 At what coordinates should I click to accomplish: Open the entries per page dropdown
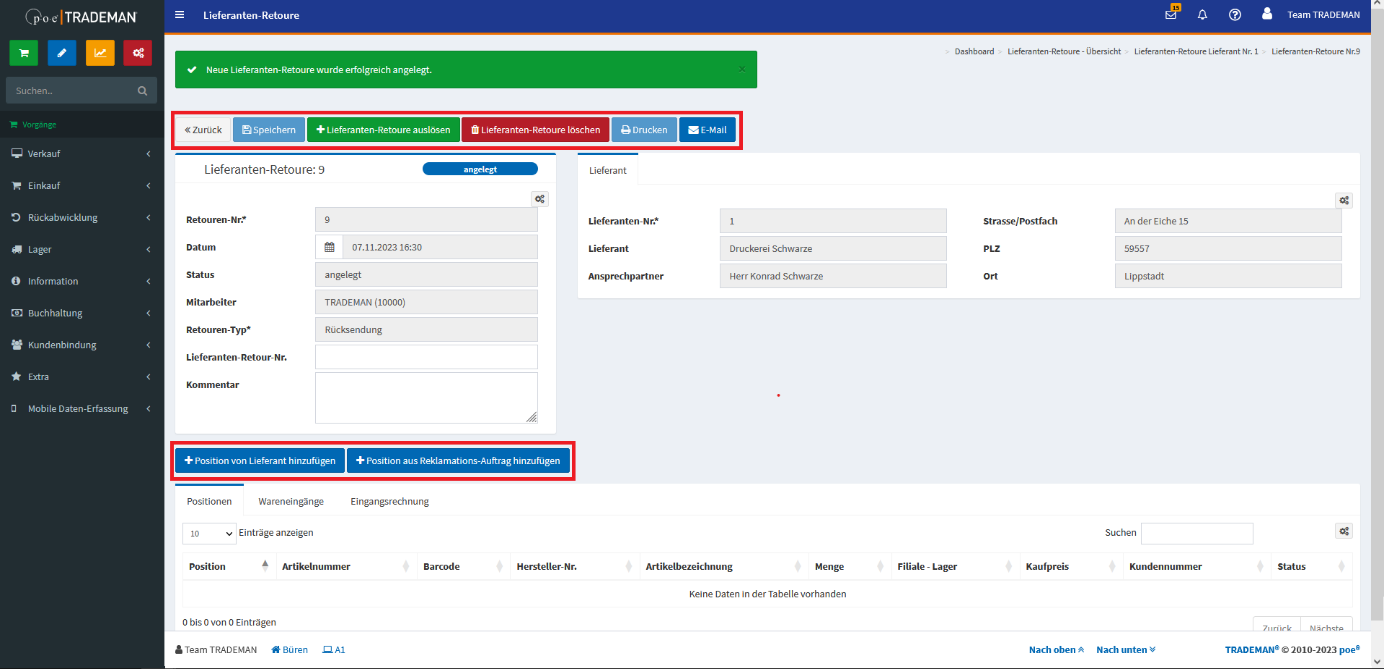[209, 534]
